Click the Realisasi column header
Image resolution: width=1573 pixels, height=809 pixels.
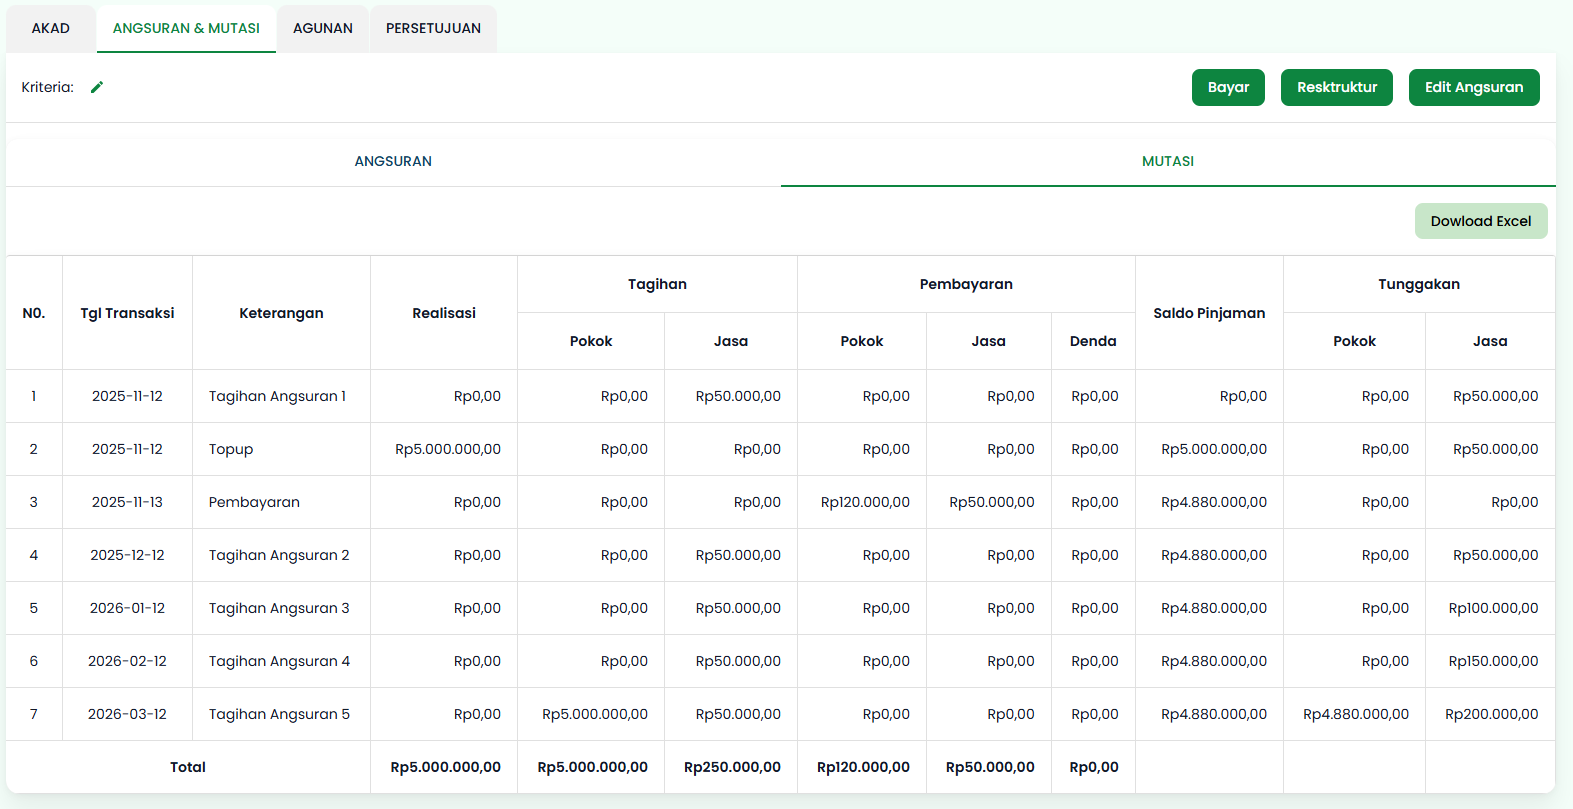click(x=443, y=313)
